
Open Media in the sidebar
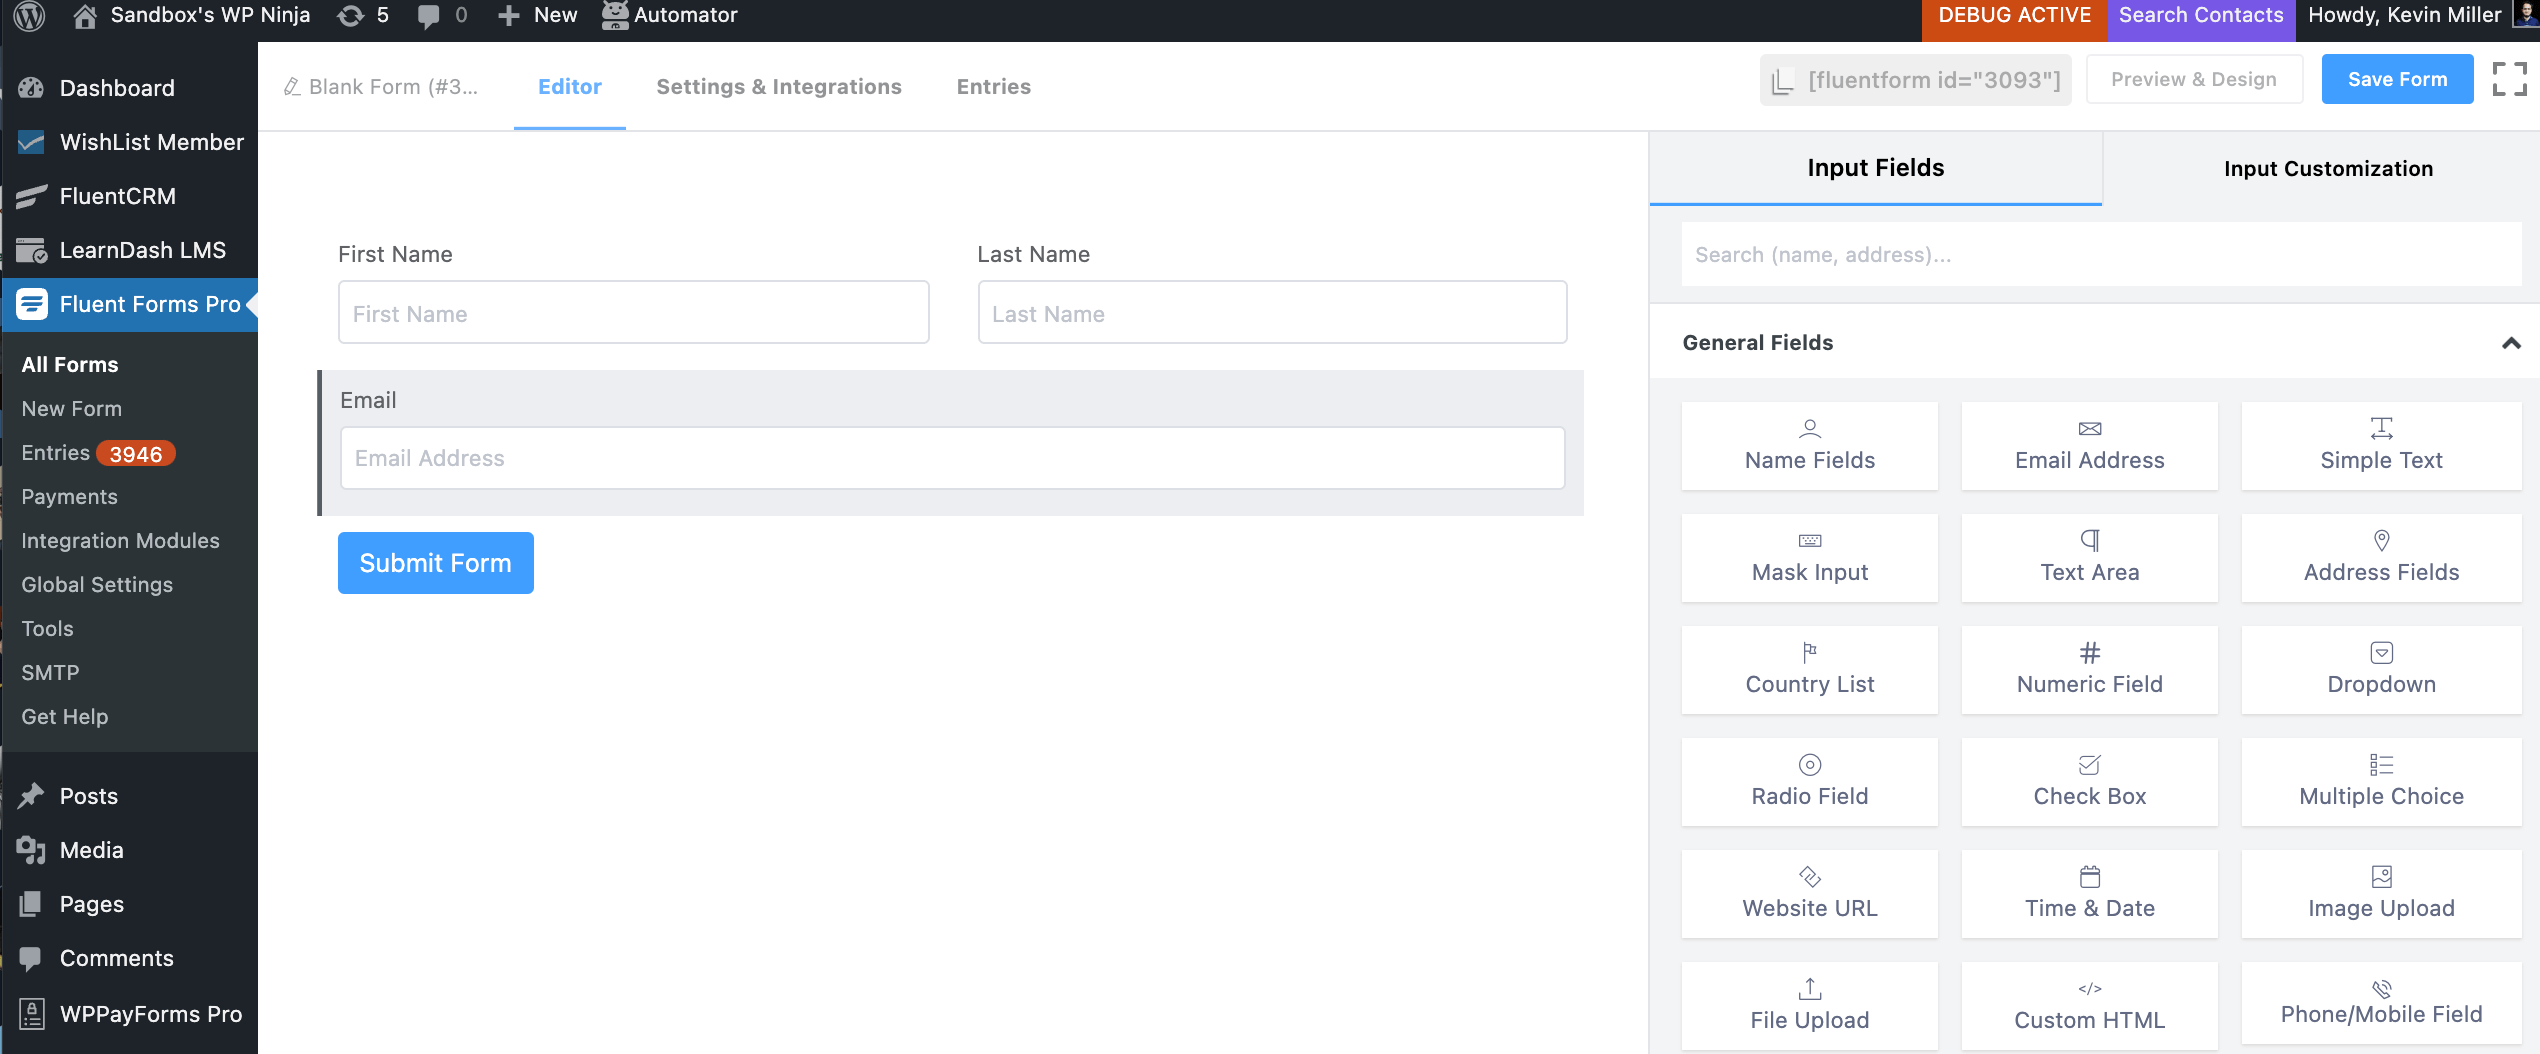(x=130, y=850)
